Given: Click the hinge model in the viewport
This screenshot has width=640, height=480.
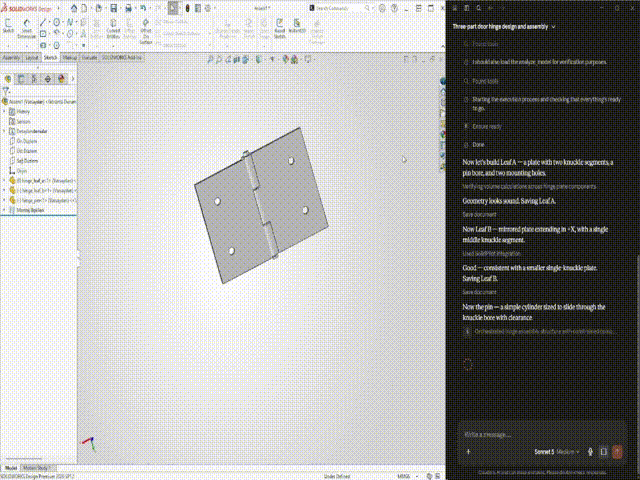Looking at the screenshot, I should pyautogui.click(x=261, y=205).
